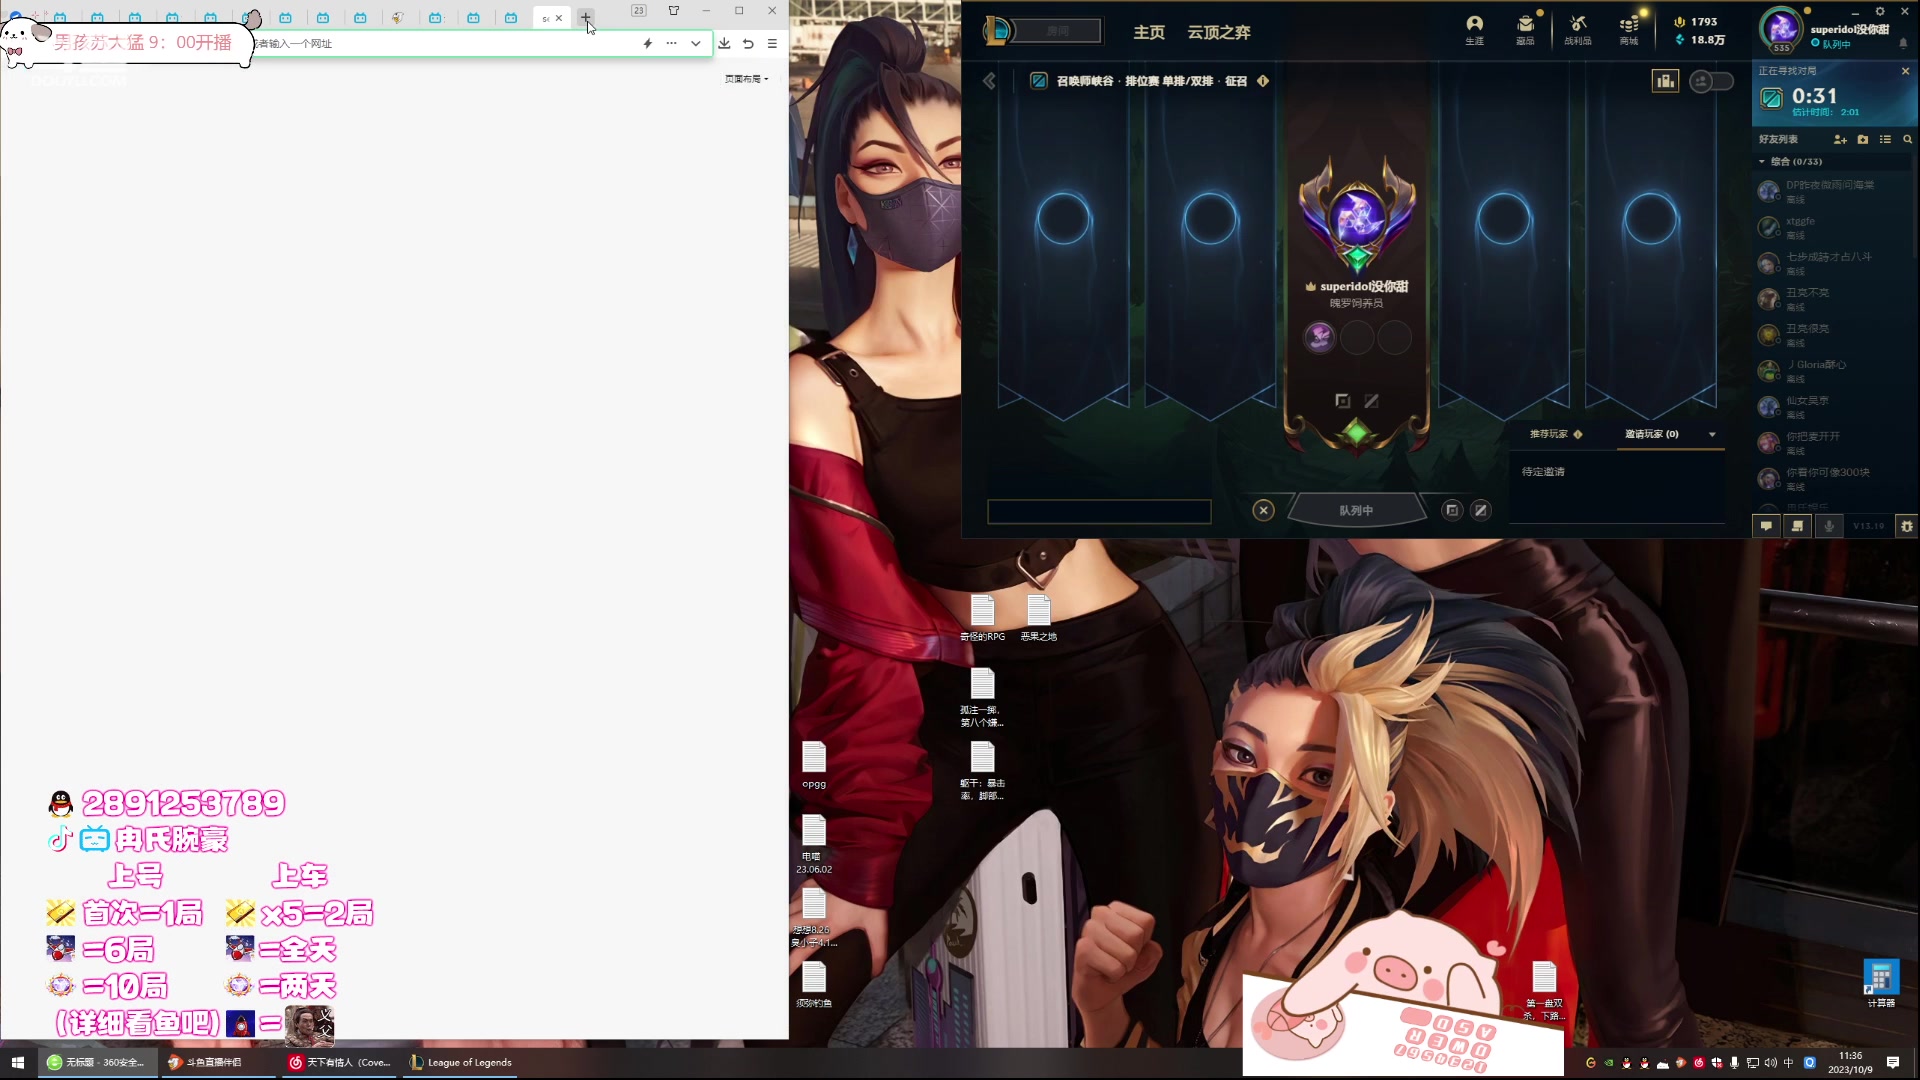
Task: Toggle the voice microphone icon
Action: pos(1829,526)
